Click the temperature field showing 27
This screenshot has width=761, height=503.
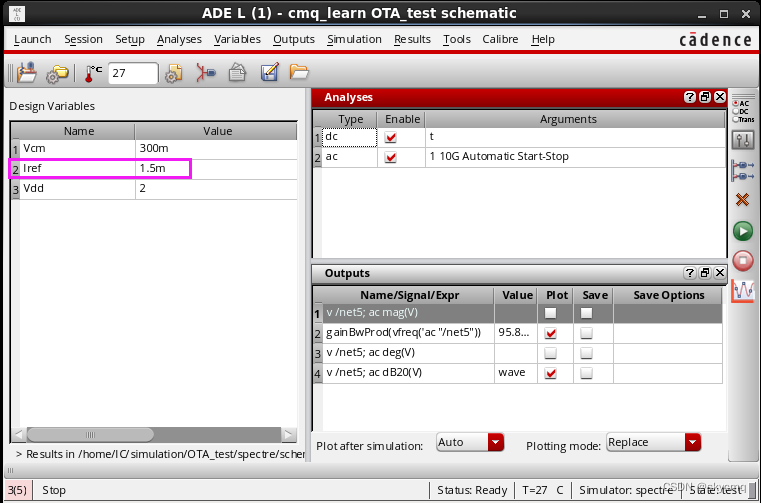pos(133,73)
